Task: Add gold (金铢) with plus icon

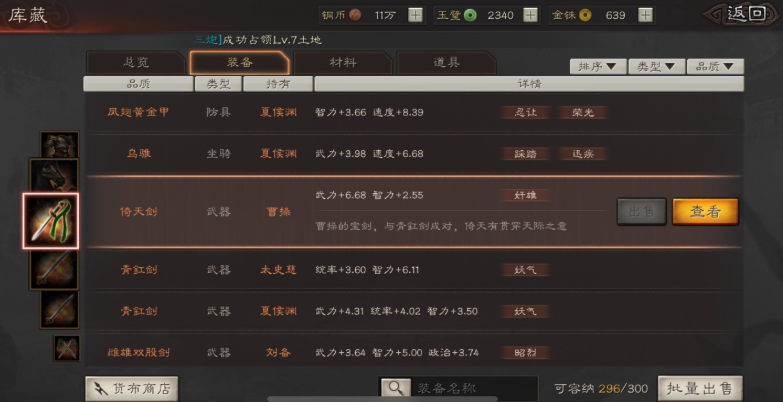Action: (x=645, y=15)
